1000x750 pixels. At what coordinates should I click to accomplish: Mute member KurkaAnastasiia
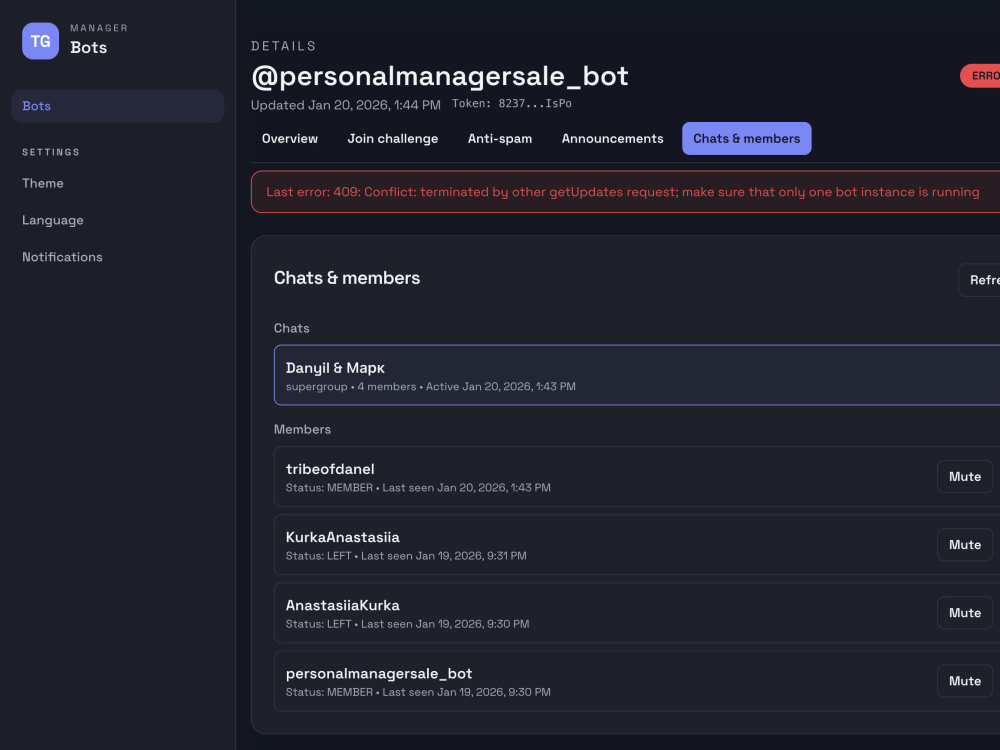point(965,545)
